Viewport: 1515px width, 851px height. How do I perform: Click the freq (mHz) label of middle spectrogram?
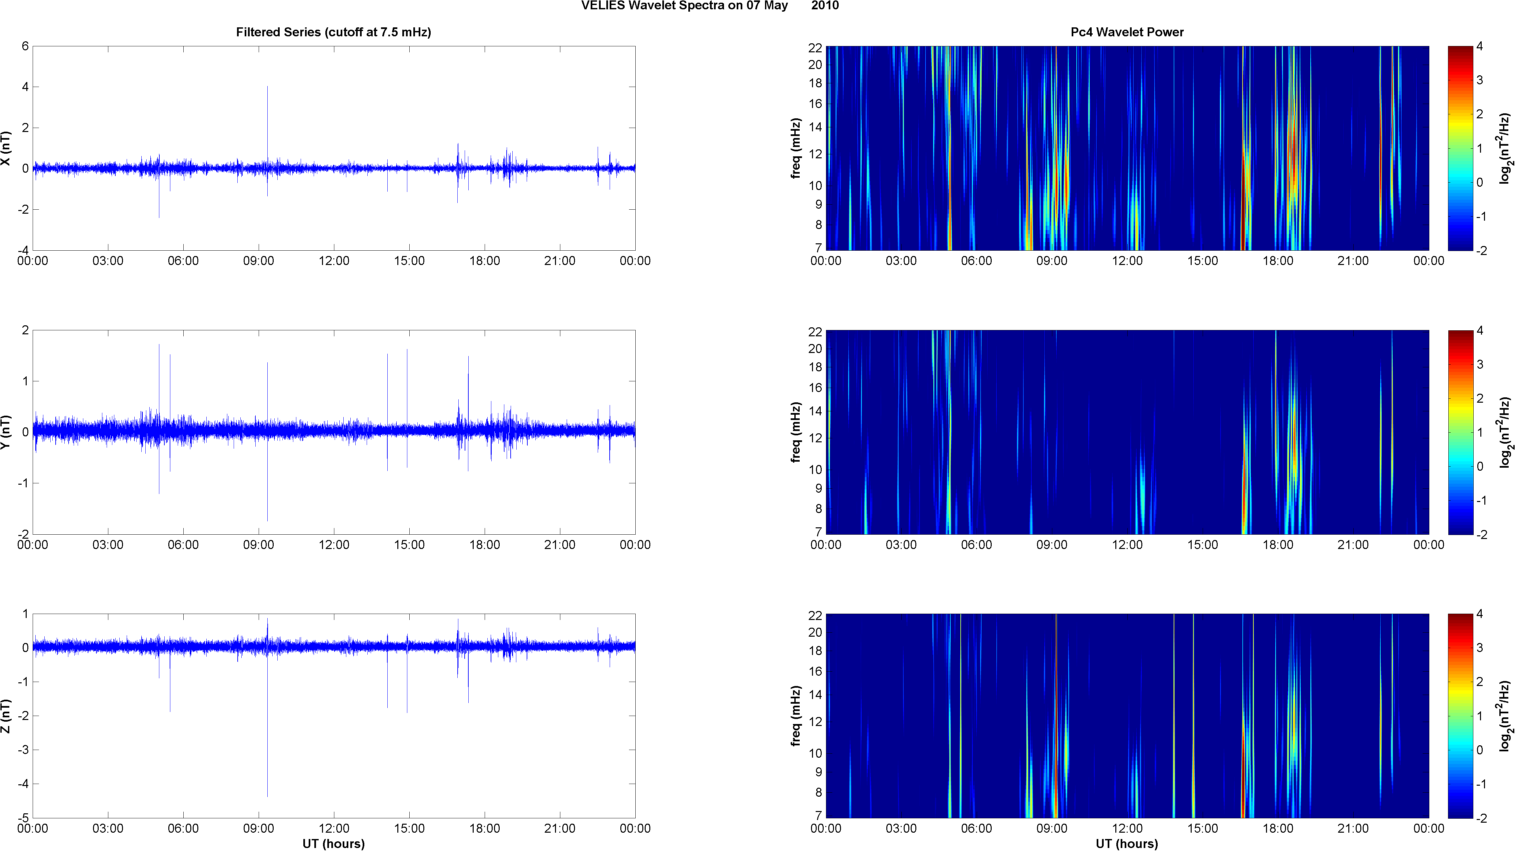click(796, 432)
